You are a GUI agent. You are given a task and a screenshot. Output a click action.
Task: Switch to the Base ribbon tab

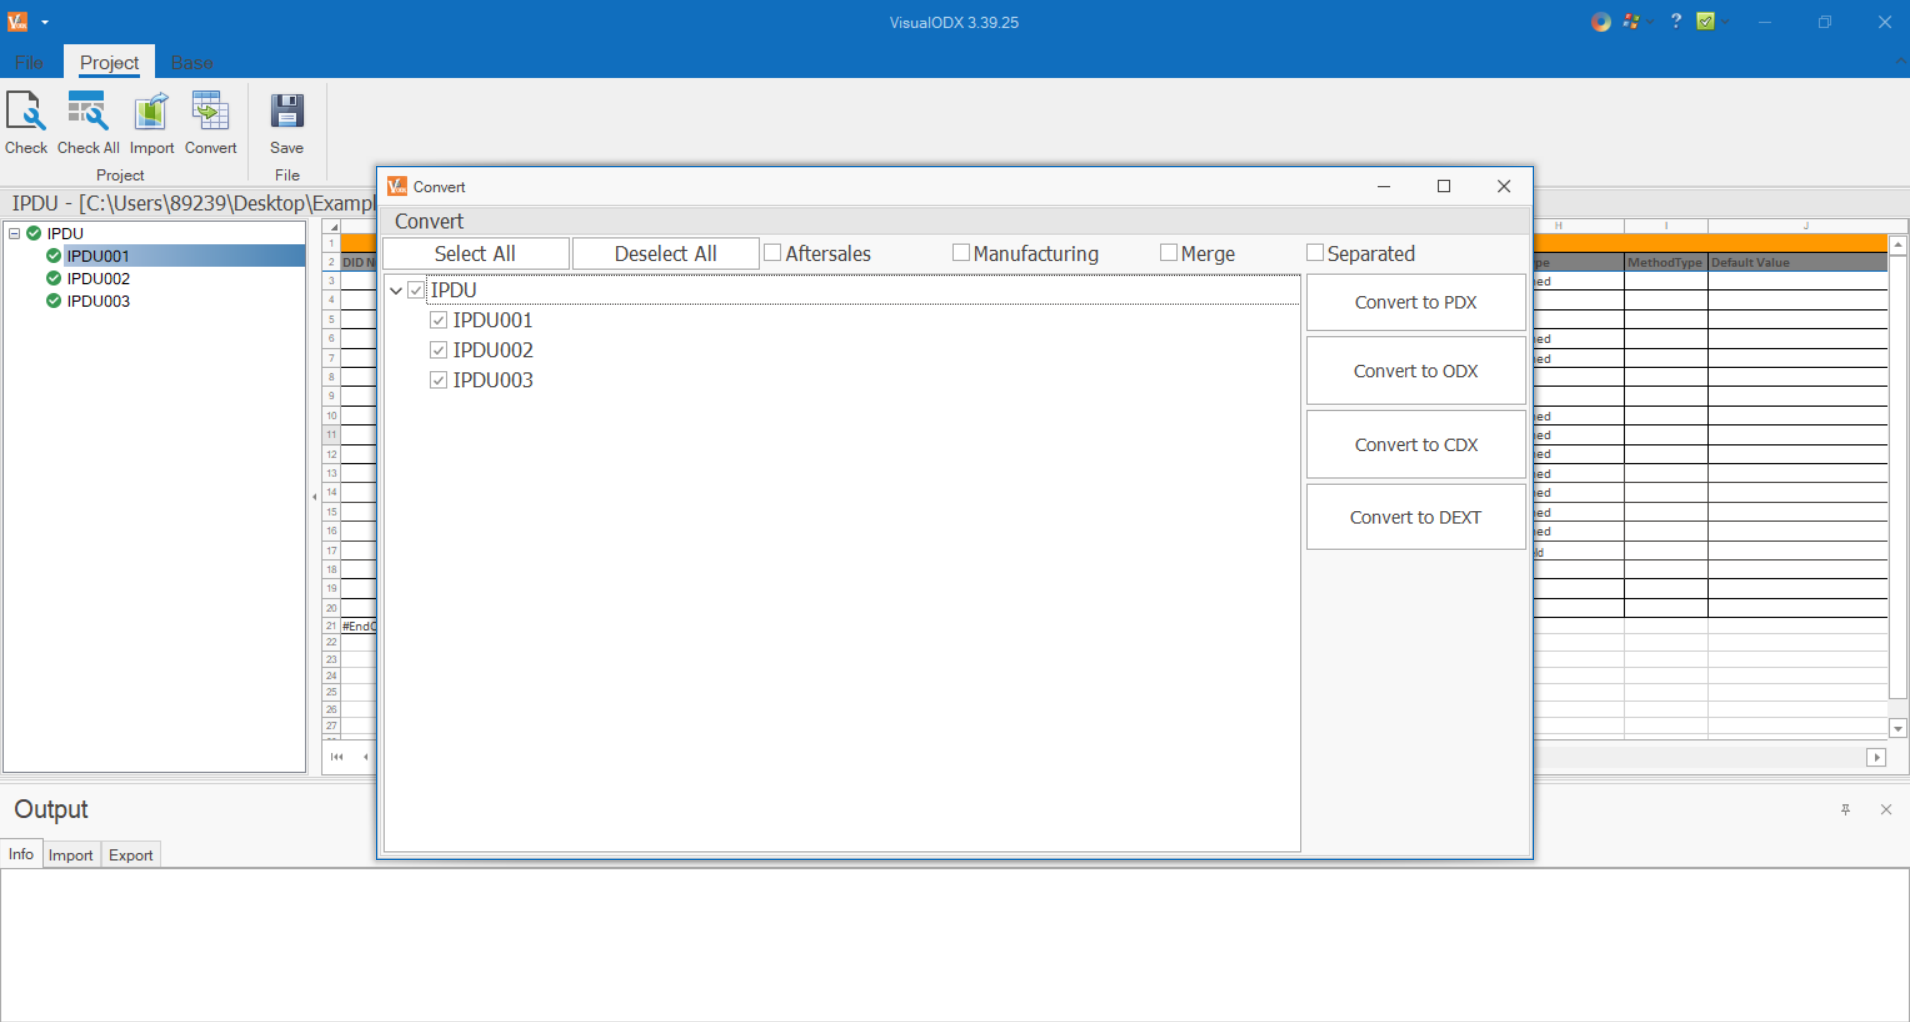pos(191,62)
